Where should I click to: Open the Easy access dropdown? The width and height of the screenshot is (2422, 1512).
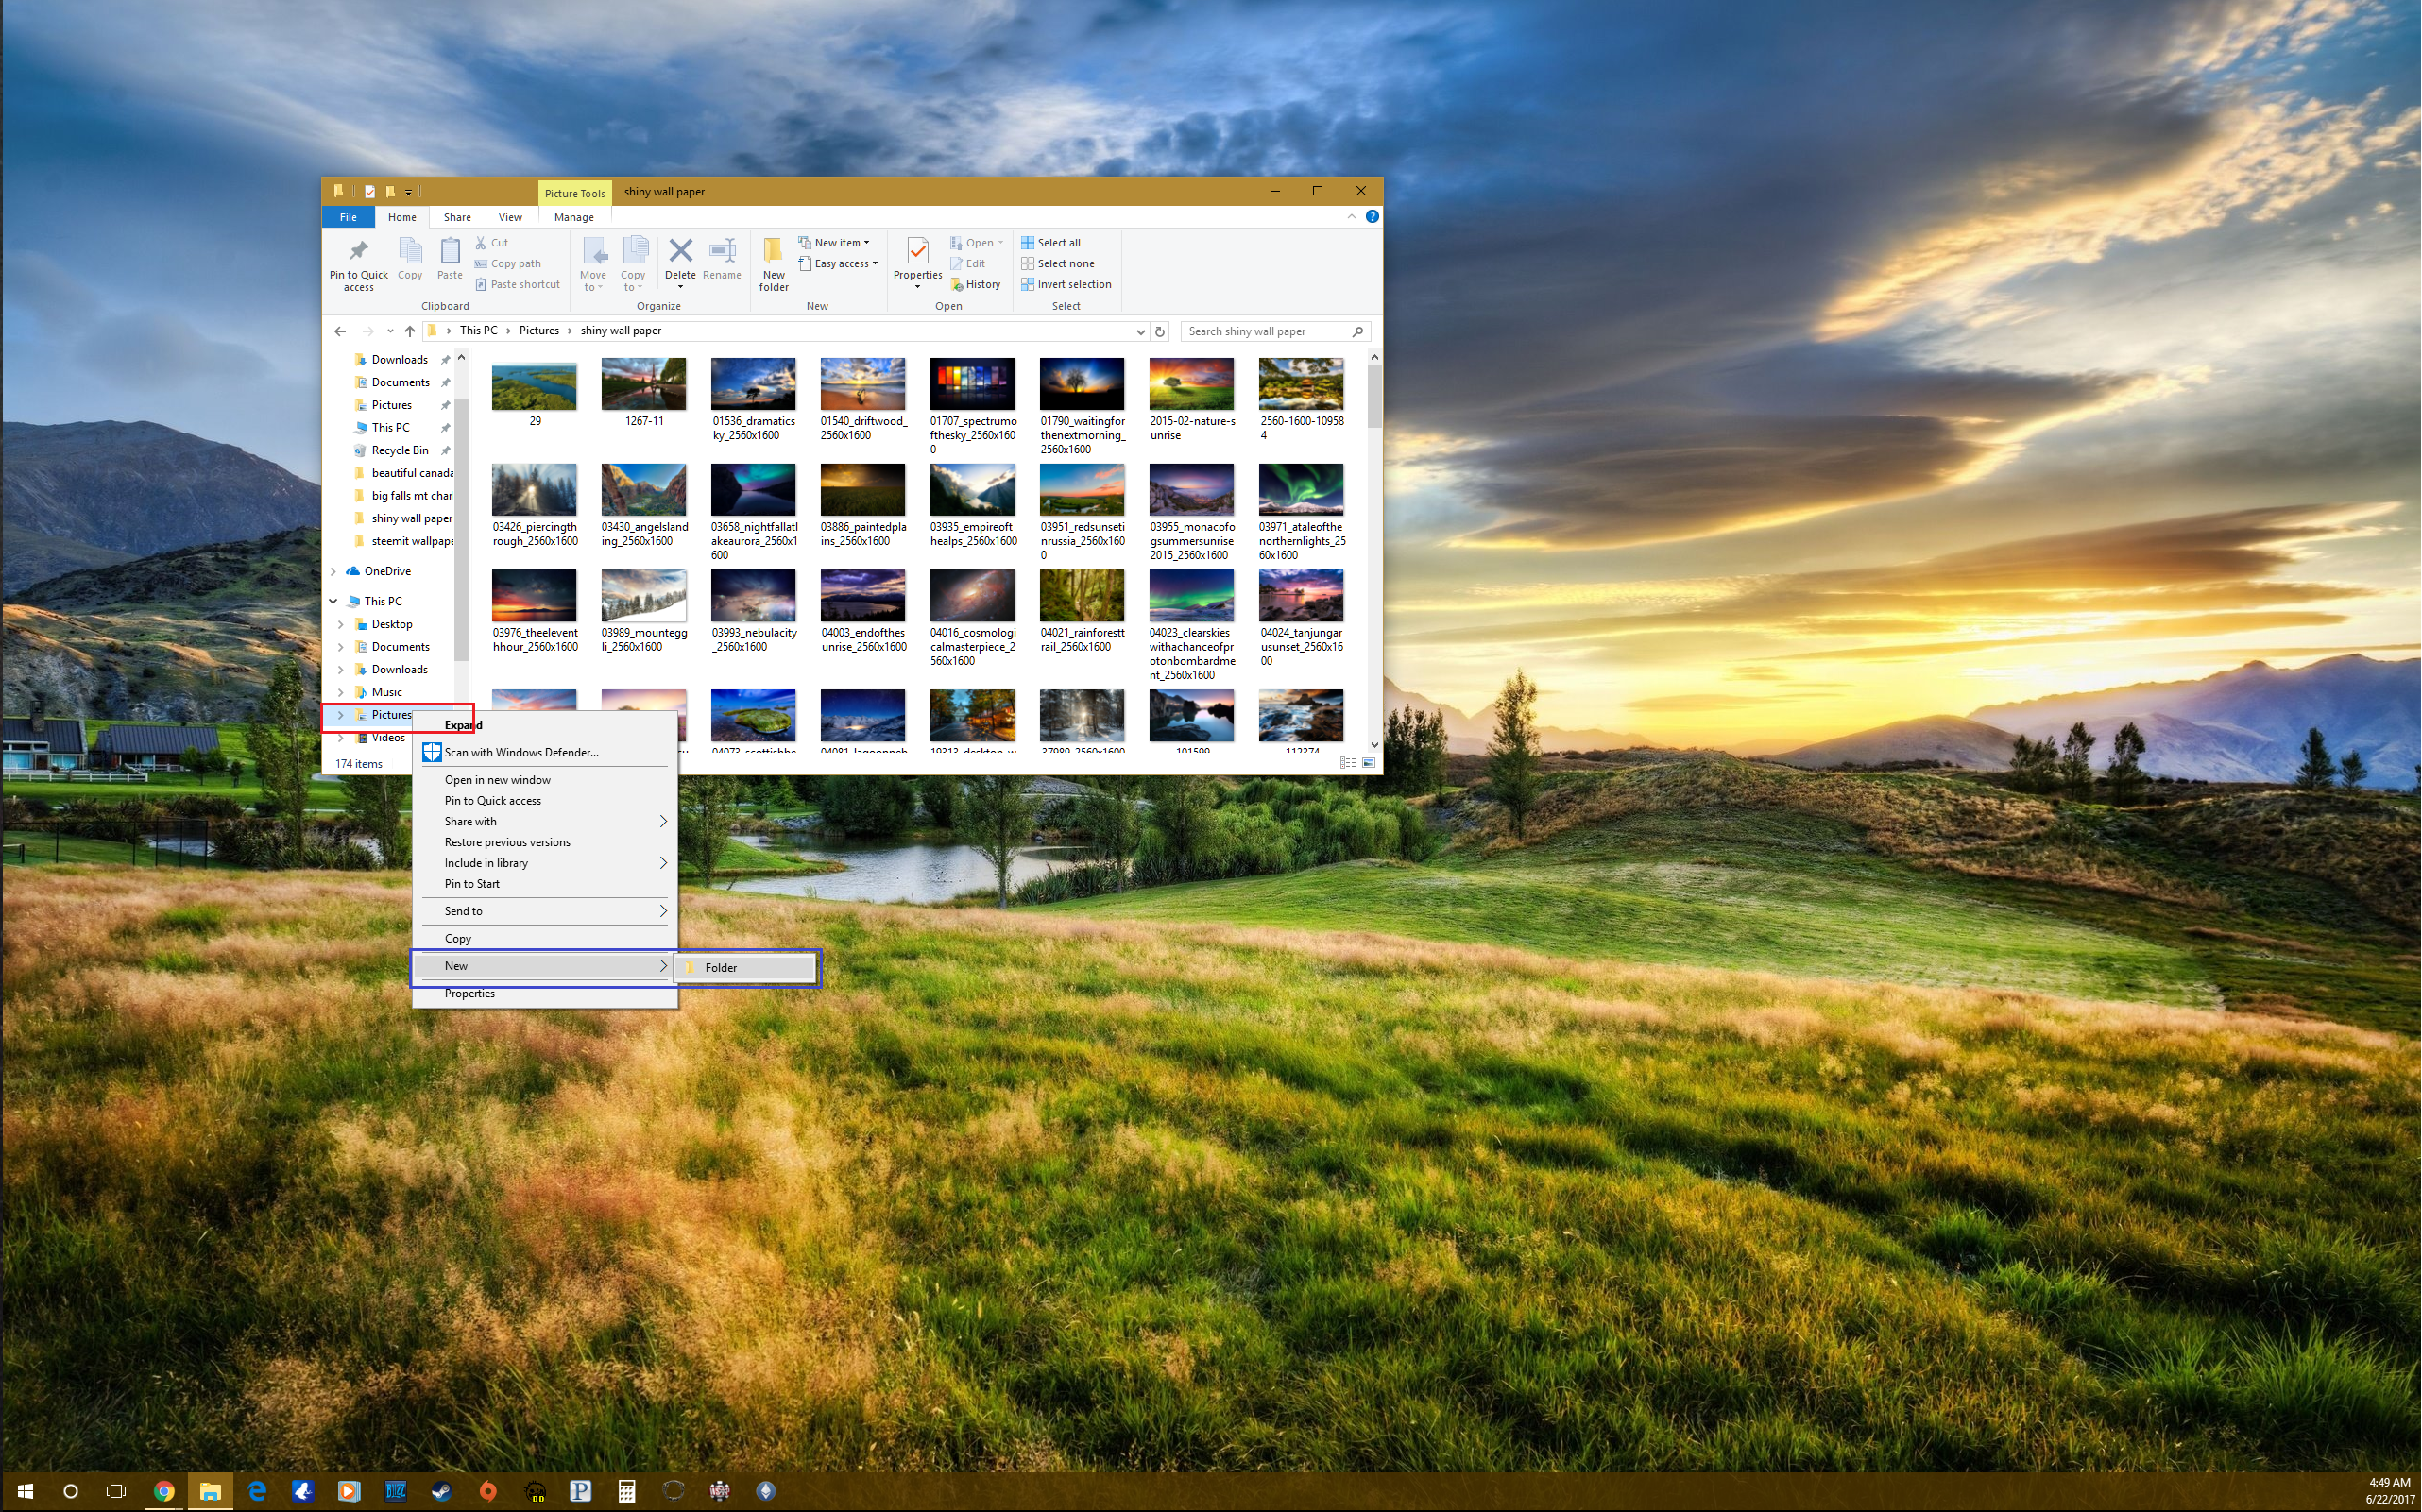coord(838,264)
